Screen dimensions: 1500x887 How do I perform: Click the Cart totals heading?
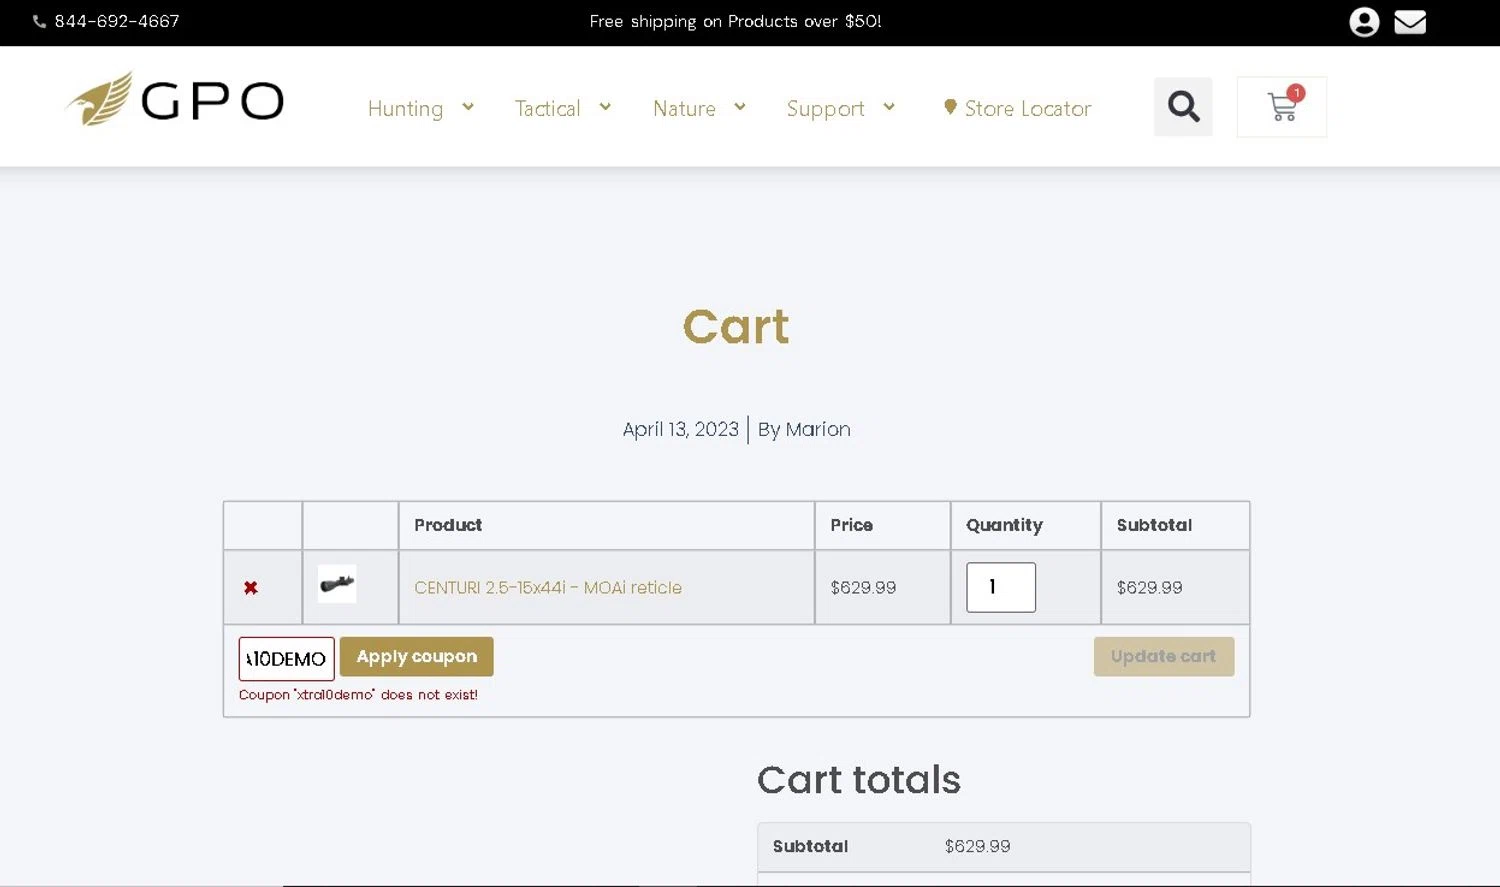tap(859, 780)
